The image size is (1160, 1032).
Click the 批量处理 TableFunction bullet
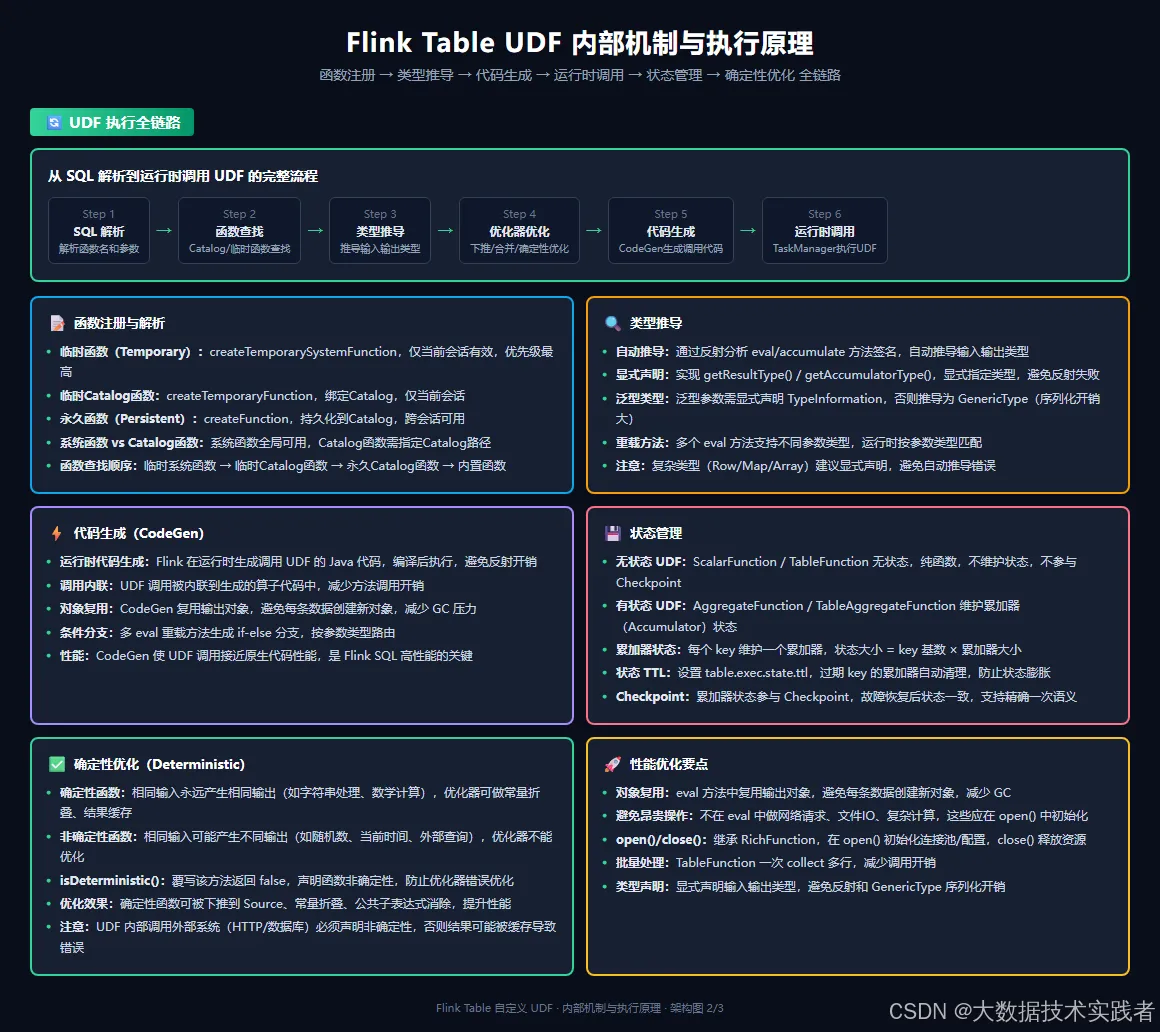click(776, 863)
